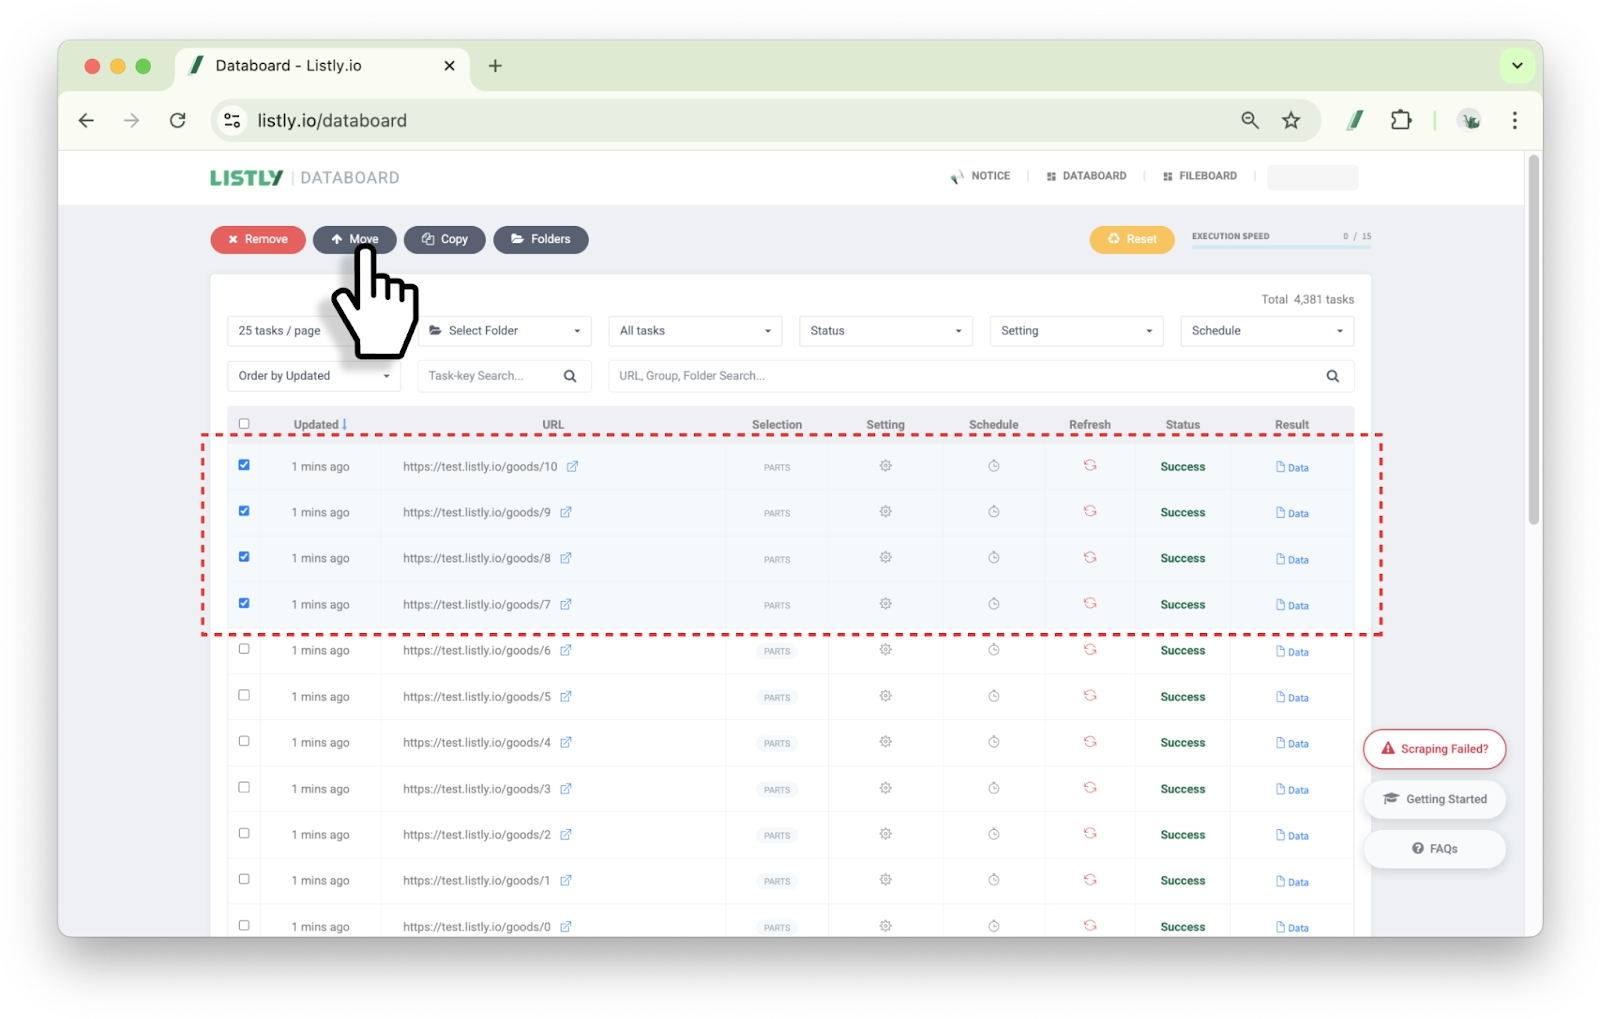Refresh the goods/8 task
This screenshot has height=1019, width=1600.
1090,558
